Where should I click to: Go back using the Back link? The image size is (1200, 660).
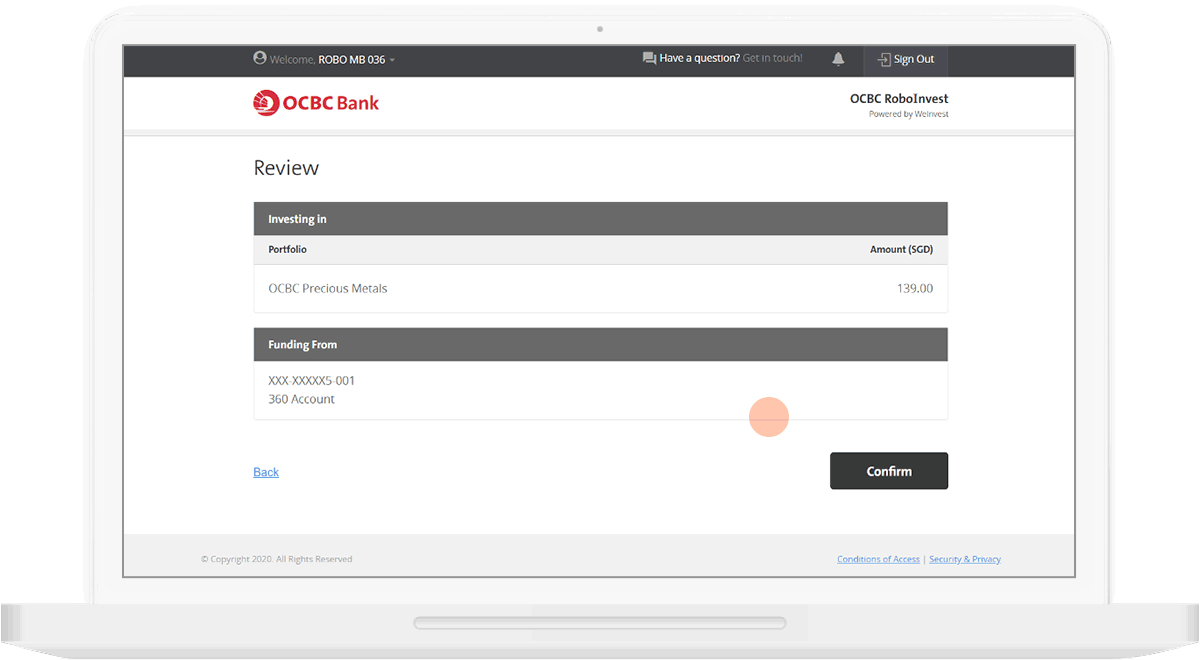tap(266, 472)
